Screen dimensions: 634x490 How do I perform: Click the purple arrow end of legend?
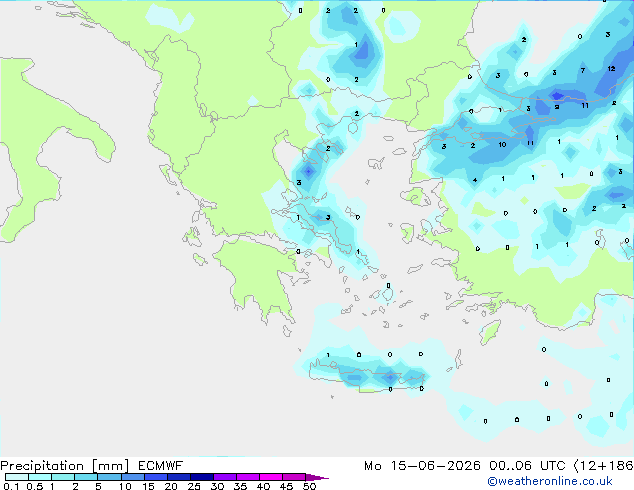[x=317, y=477]
